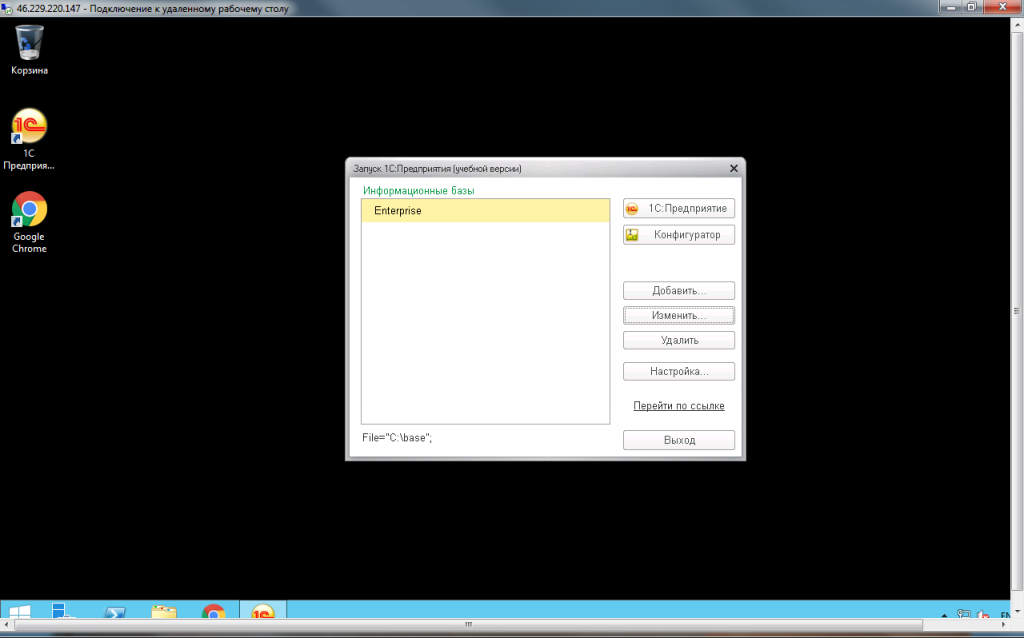Open the Конфигуратор for Enterprise base
This screenshot has height=638, width=1024.
click(x=679, y=234)
